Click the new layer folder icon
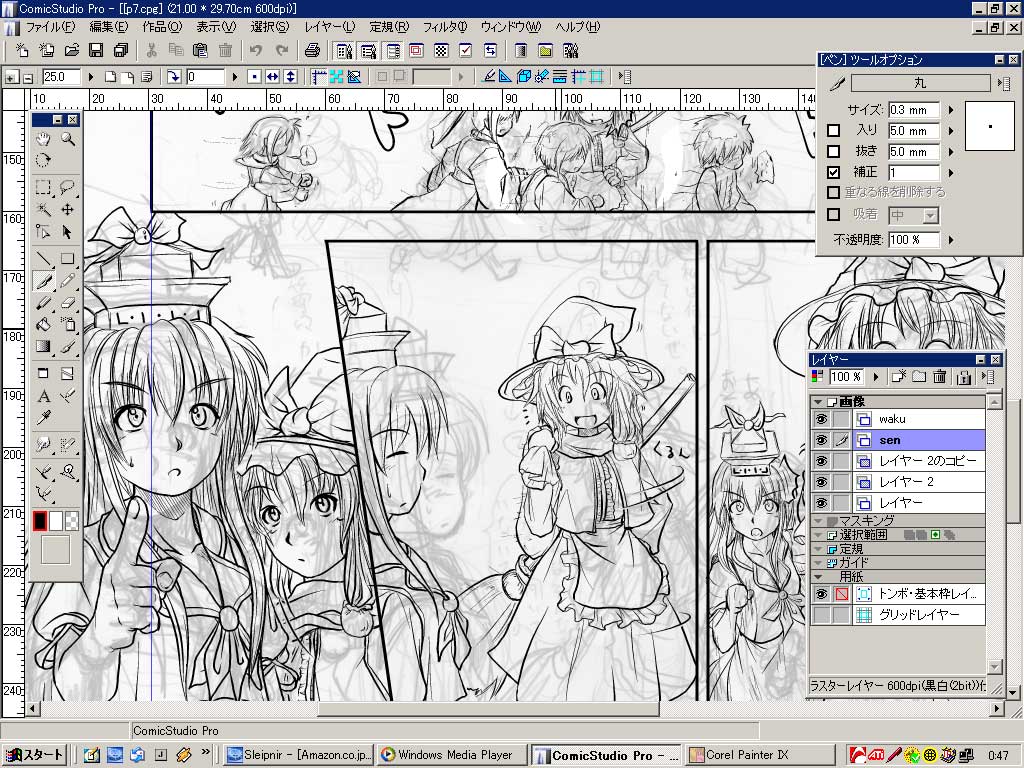 (x=919, y=377)
